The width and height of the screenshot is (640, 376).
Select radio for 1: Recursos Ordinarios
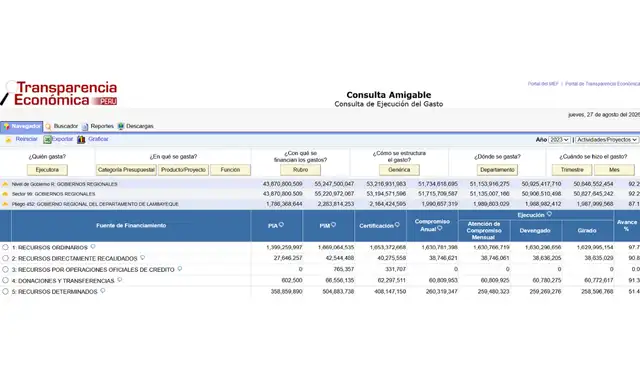coord(5,247)
